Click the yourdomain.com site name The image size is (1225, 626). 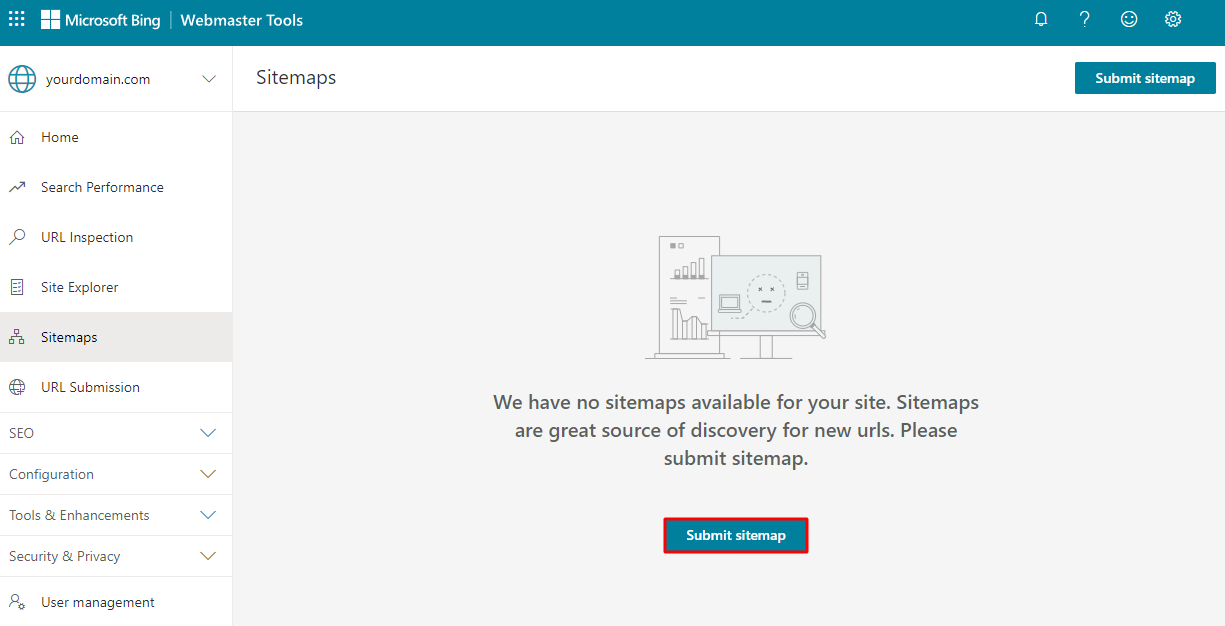point(98,79)
